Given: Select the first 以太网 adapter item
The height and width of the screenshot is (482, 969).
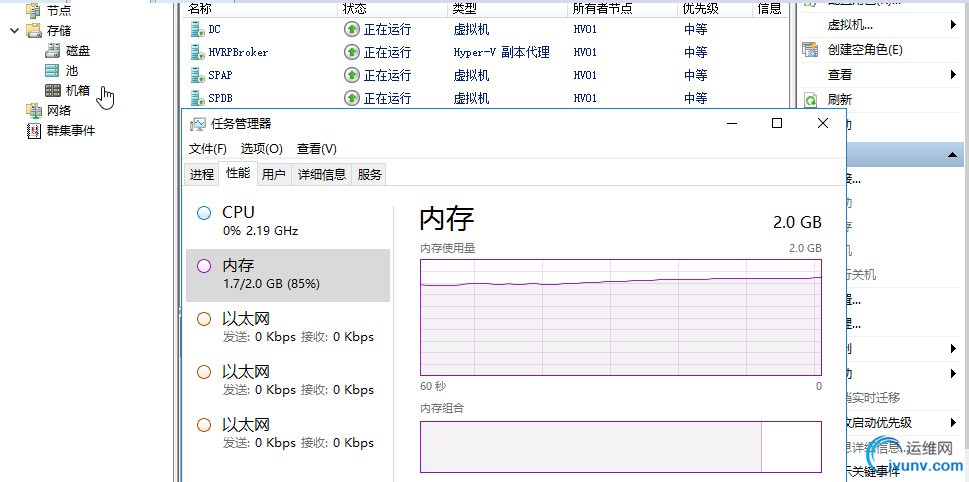Looking at the screenshot, I should pos(288,328).
